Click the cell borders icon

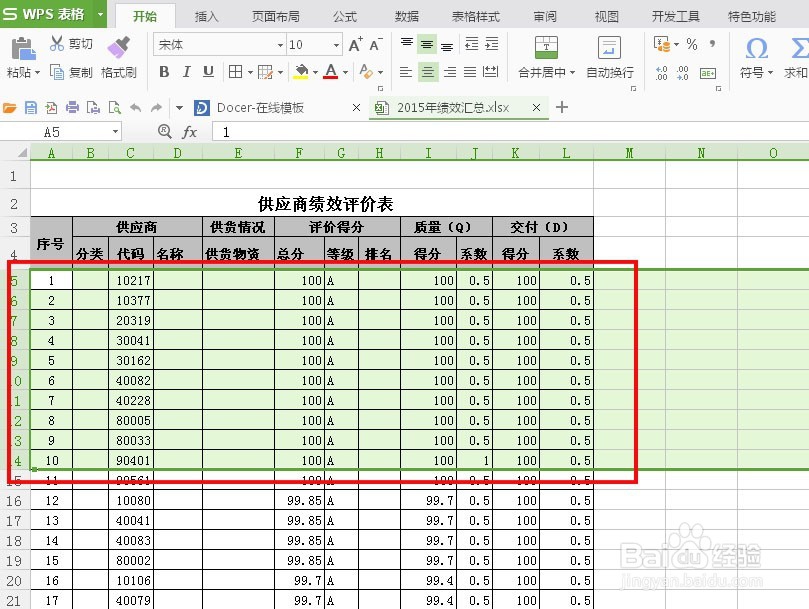tap(235, 72)
